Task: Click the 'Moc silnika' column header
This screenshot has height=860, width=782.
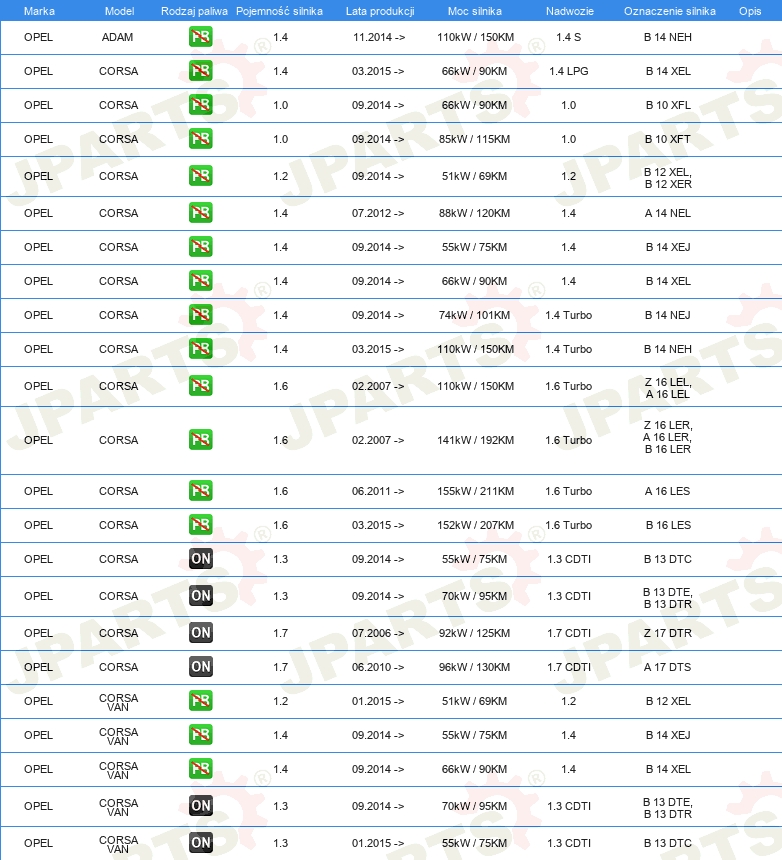Action: click(x=474, y=11)
